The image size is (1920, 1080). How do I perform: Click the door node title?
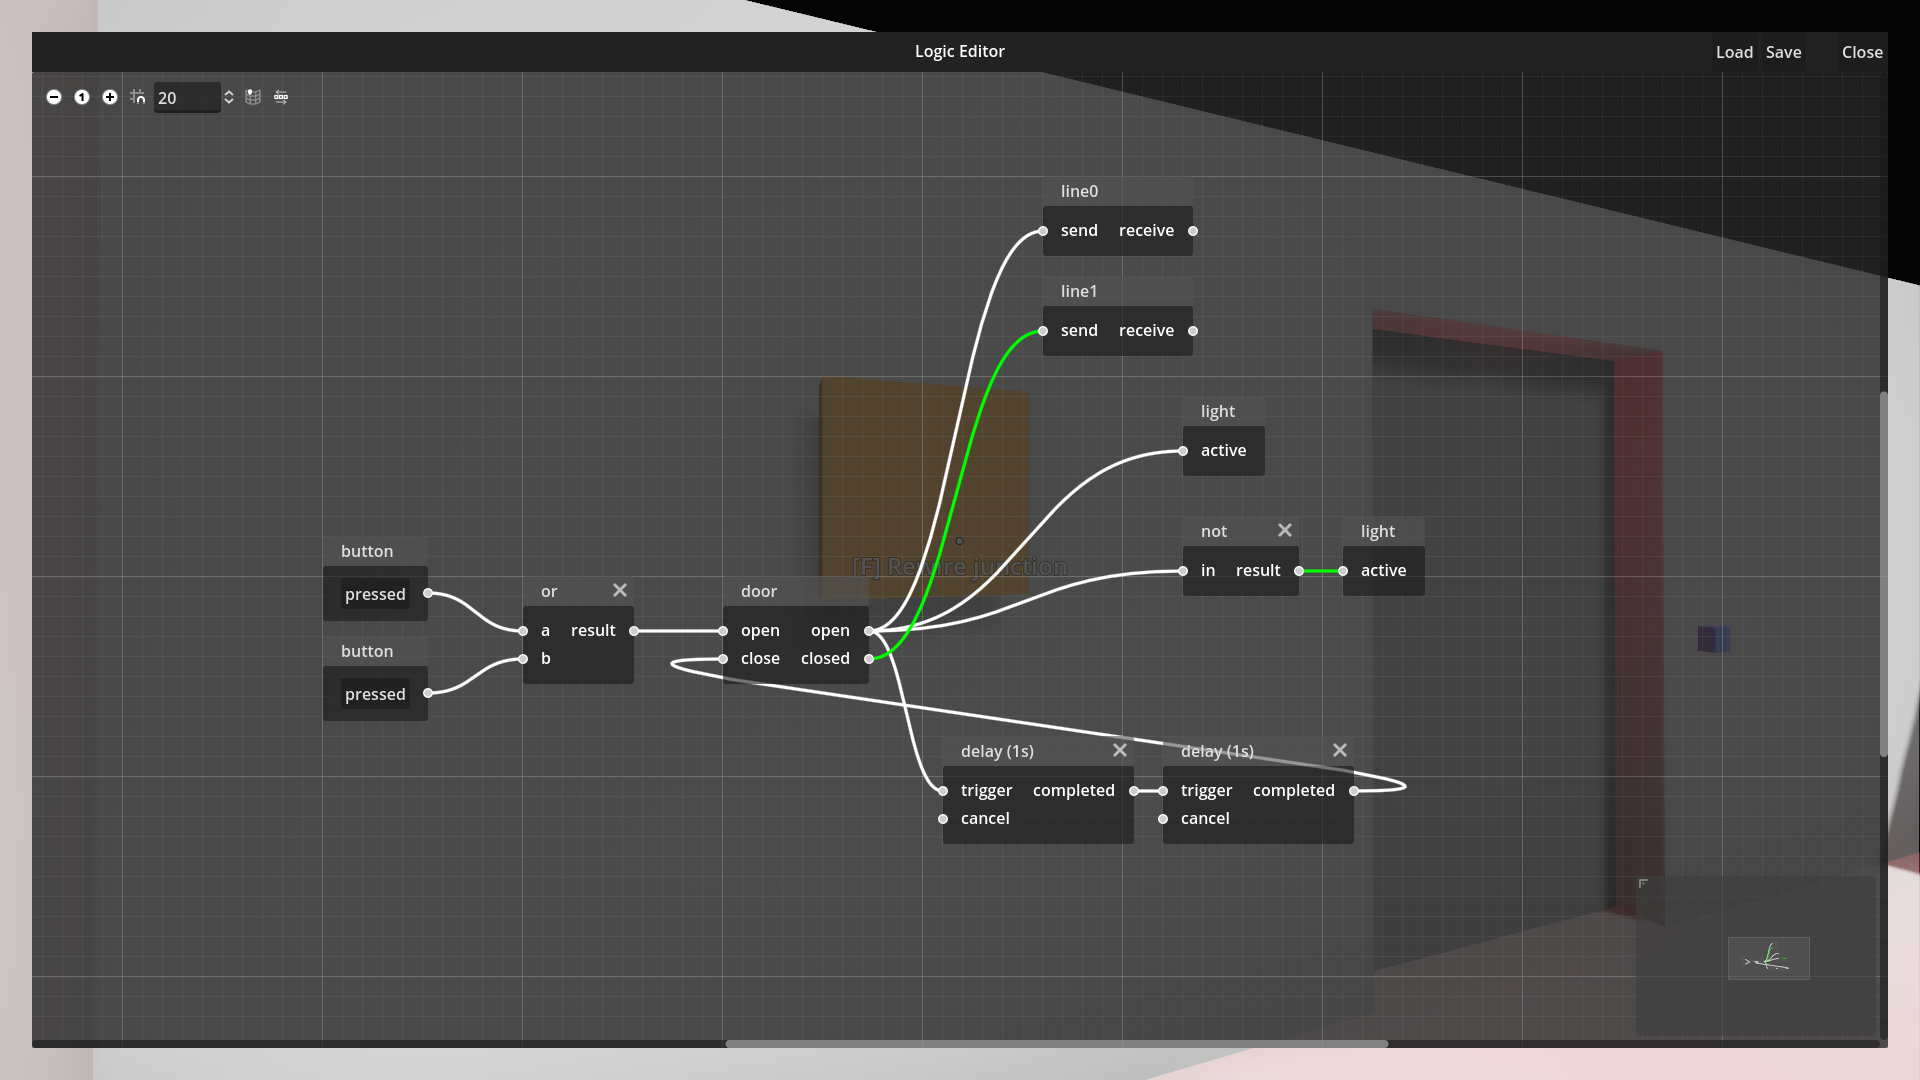(x=759, y=591)
